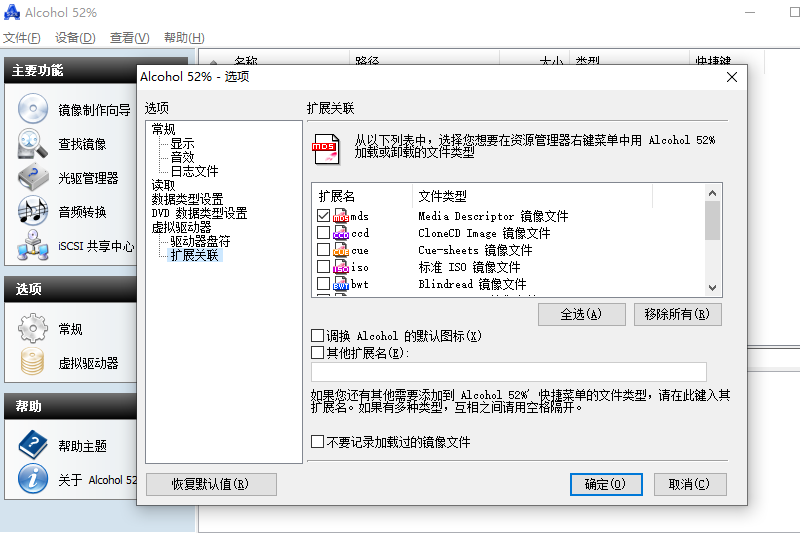Click 'Cue-sheets 镜像文件' text
The width and height of the screenshot is (800, 533).
[x=475, y=250]
